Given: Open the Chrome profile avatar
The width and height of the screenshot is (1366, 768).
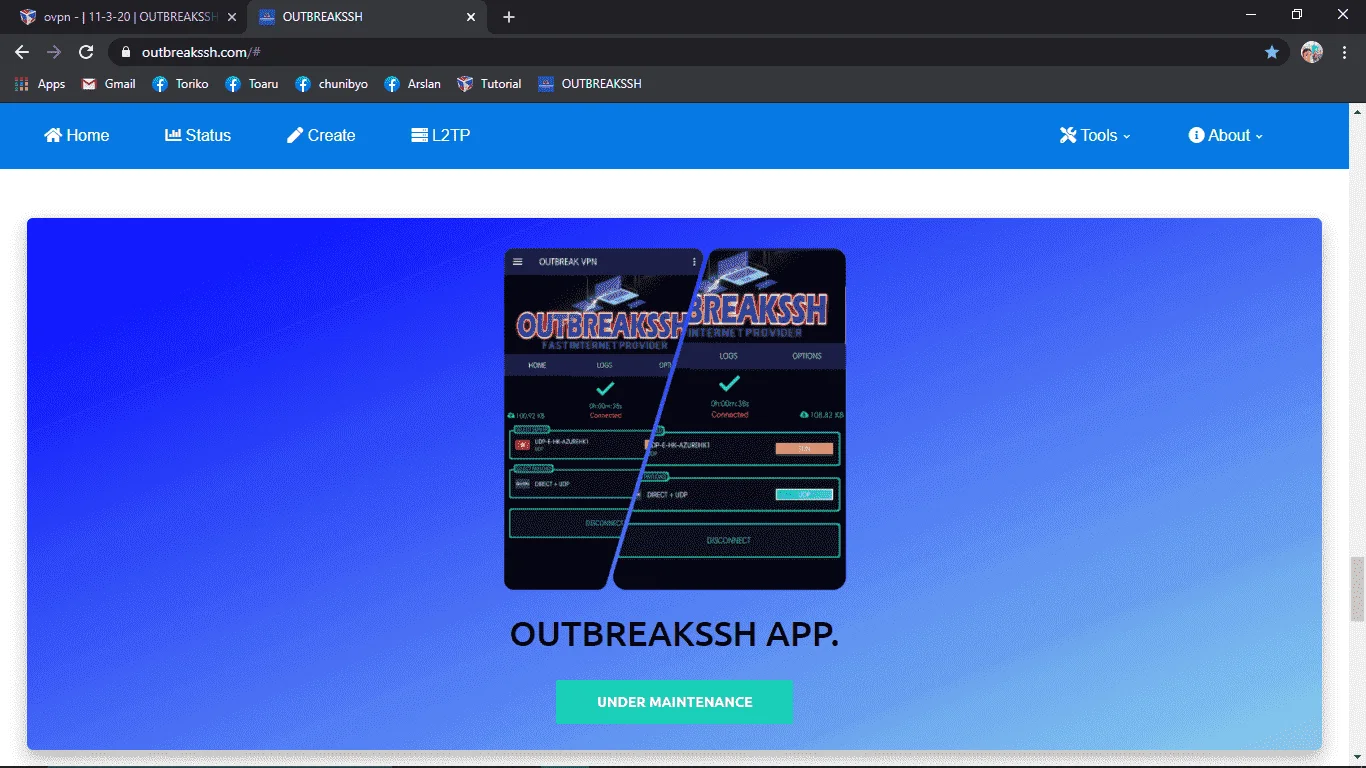Looking at the screenshot, I should tap(1312, 52).
